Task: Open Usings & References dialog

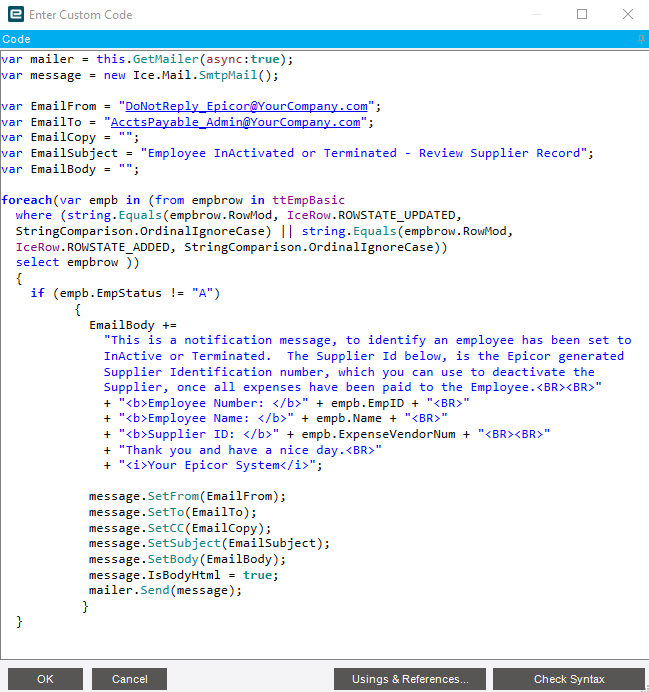Action: pos(410,679)
